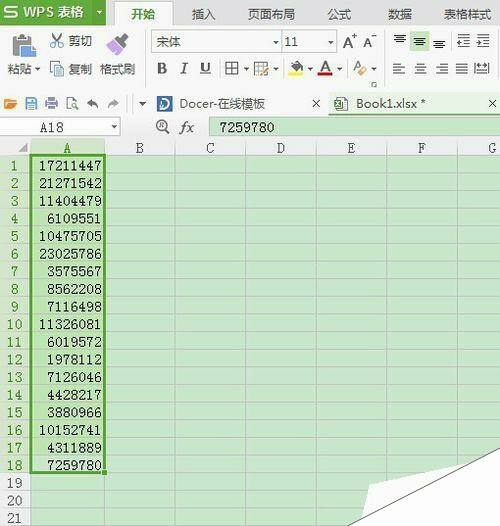Image resolution: width=500 pixels, height=526 pixels.
Task: Click the select-all corner triangle
Action: (x=23, y=148)
